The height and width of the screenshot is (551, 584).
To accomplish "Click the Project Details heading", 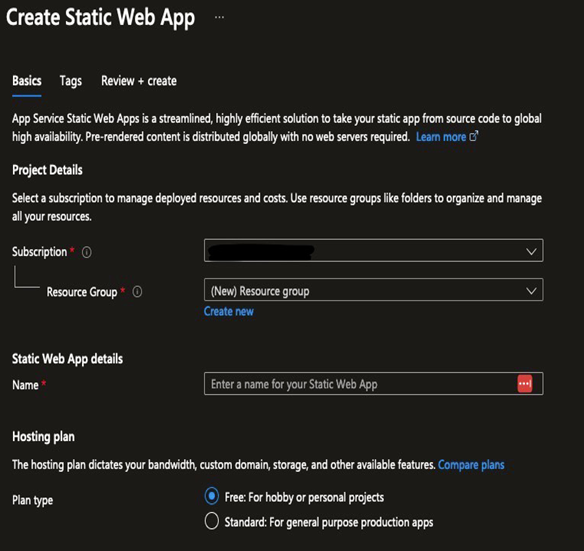I will [x=47, y=170].
